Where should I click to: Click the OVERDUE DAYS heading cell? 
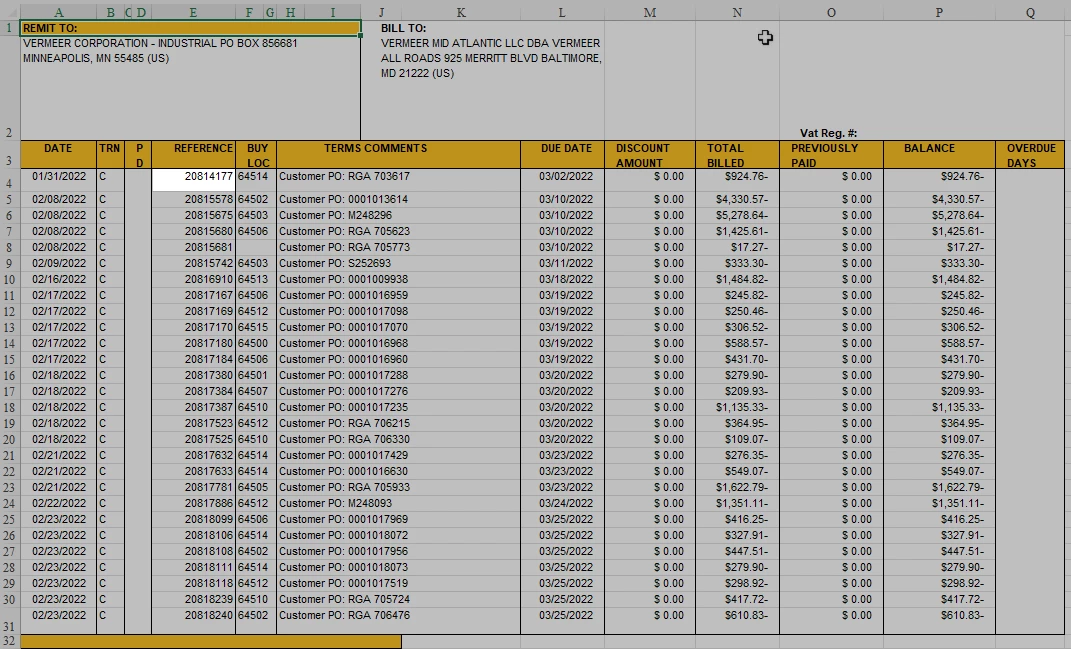click(x=1030, y=155)
